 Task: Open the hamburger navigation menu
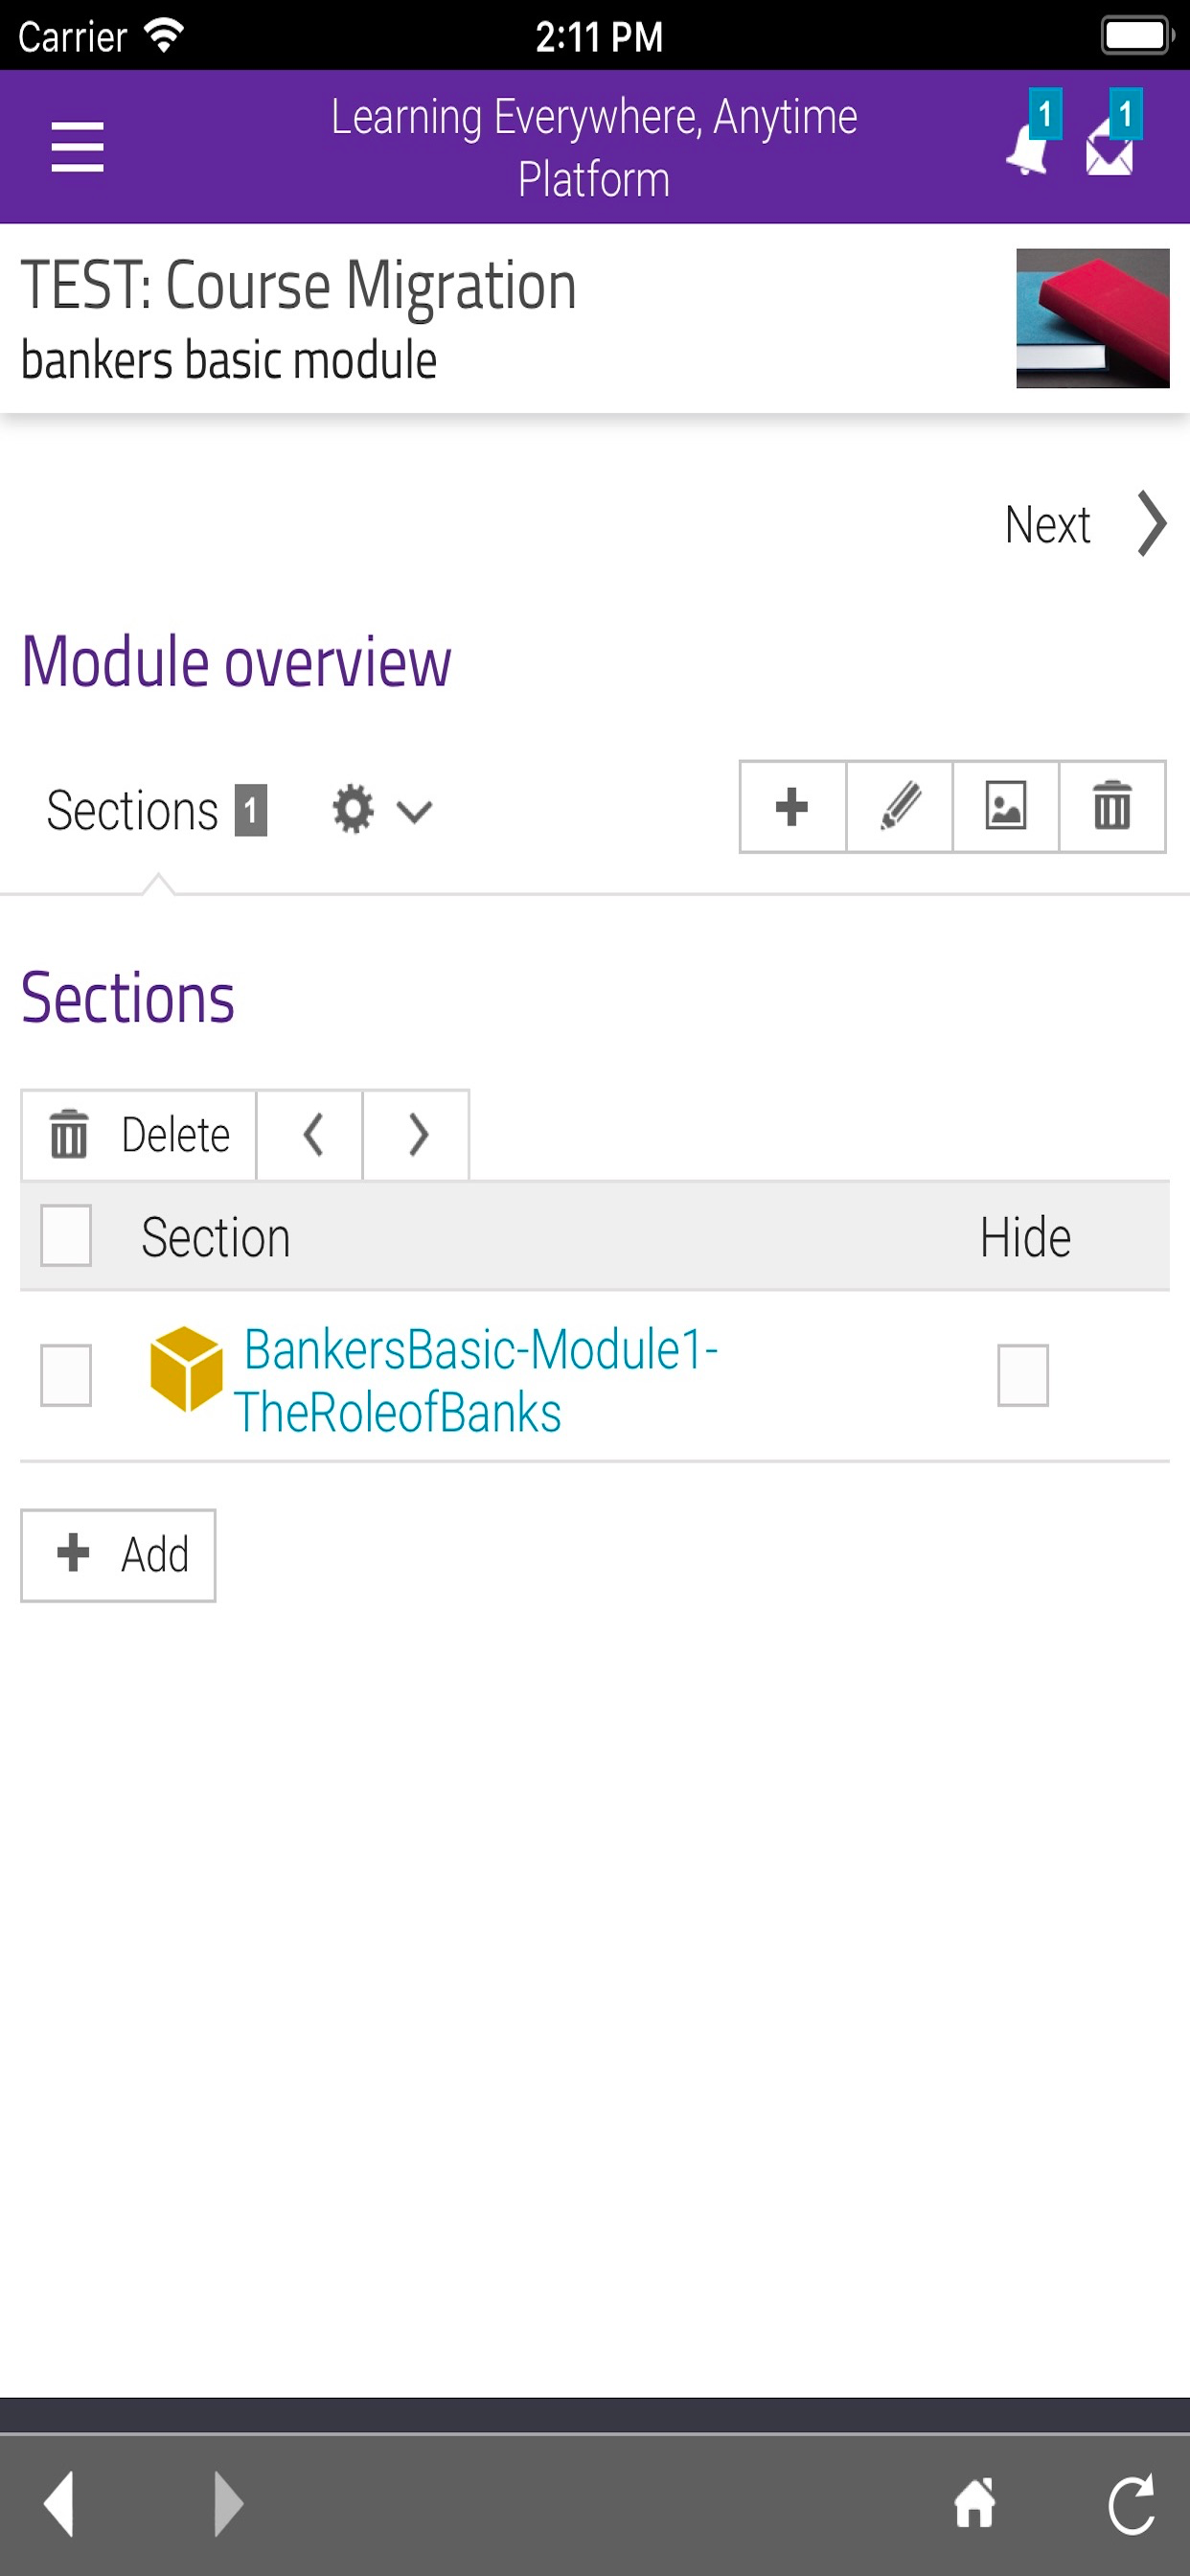77,147
